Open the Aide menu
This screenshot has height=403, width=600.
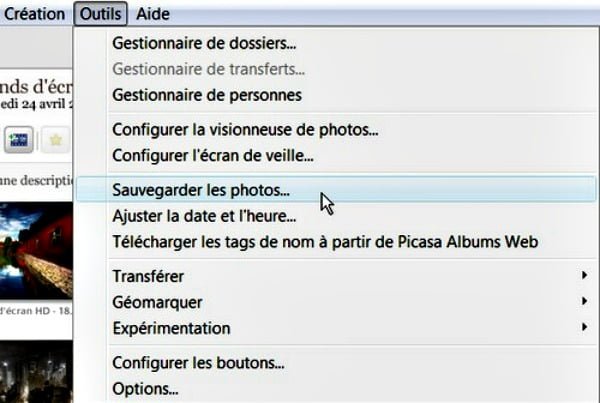pyautogui.click(x=153, y=14)
